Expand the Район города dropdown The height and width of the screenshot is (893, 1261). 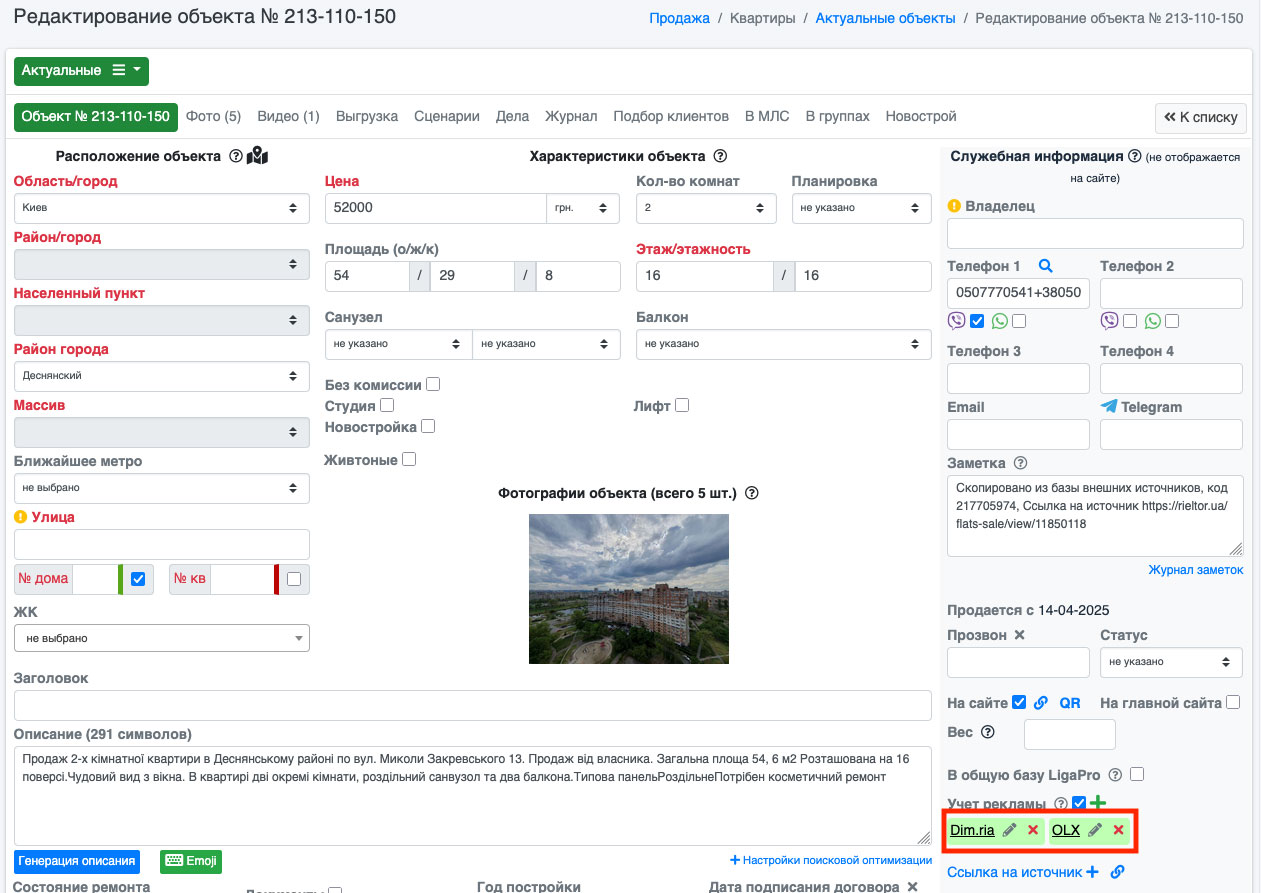pyautogui.click(x=161, y=376)
